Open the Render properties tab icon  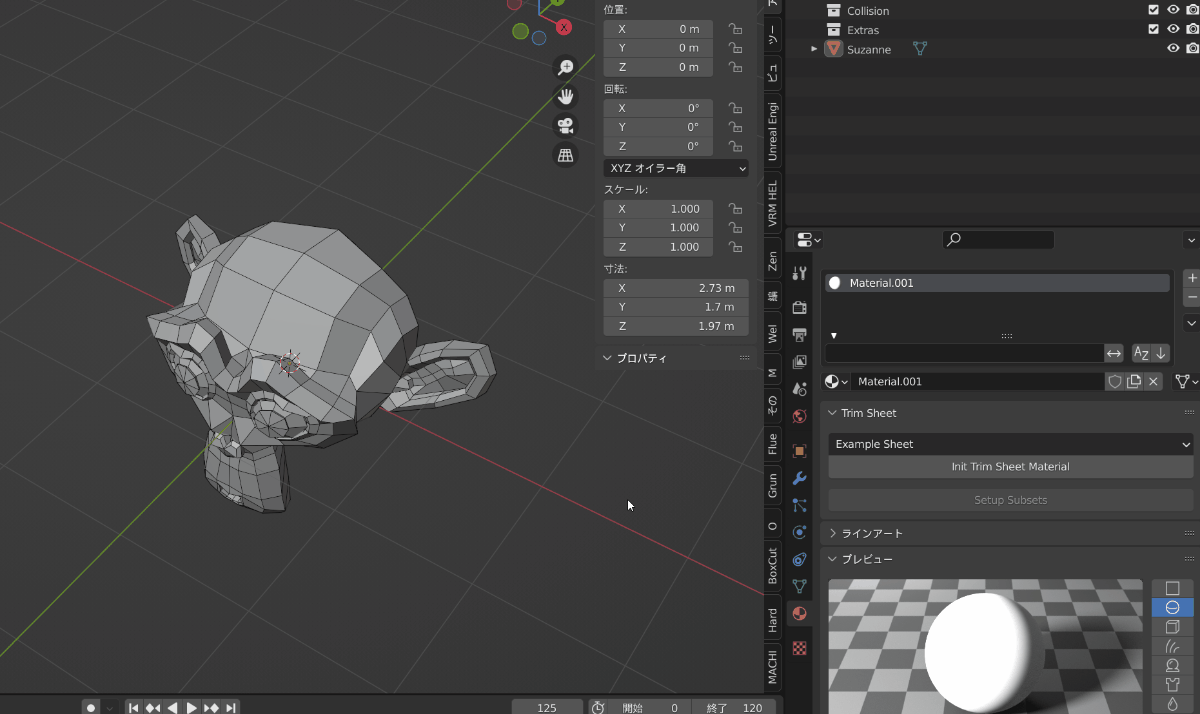(x=799, y=307)
